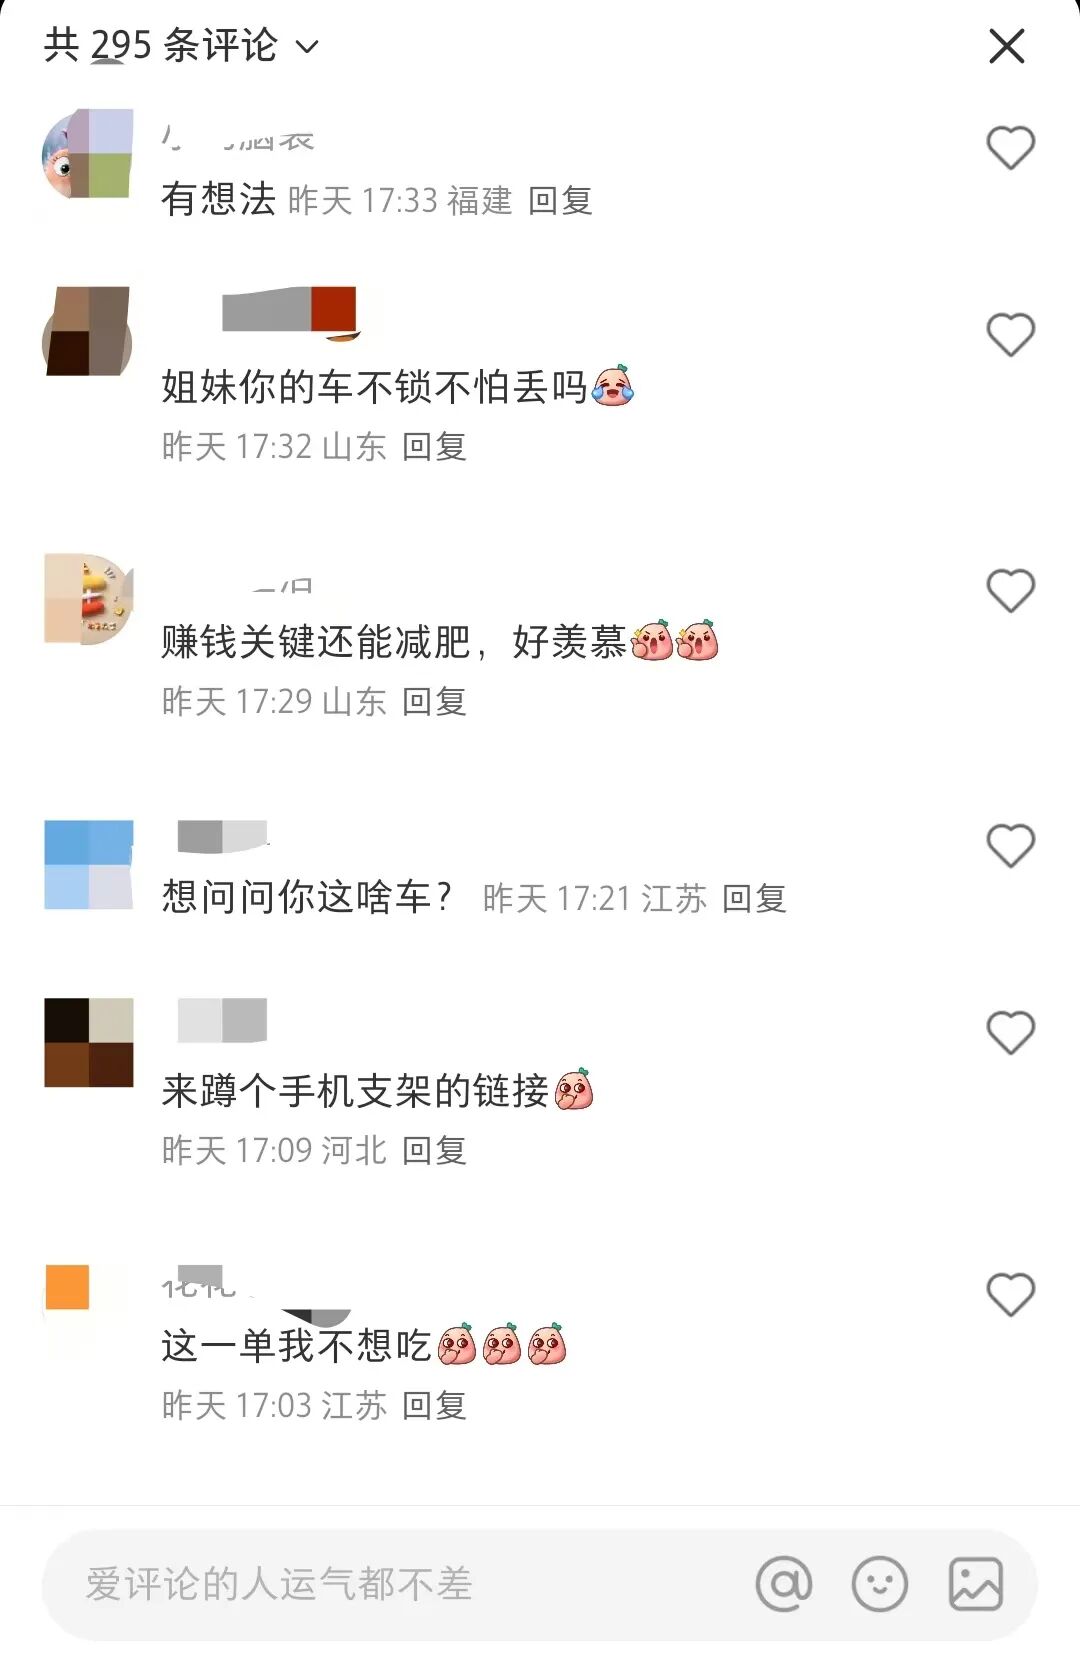Open avatar of "来蹲个手机支架" commenter
The image size is (1080, 1664).
(x=89, y=1042)
